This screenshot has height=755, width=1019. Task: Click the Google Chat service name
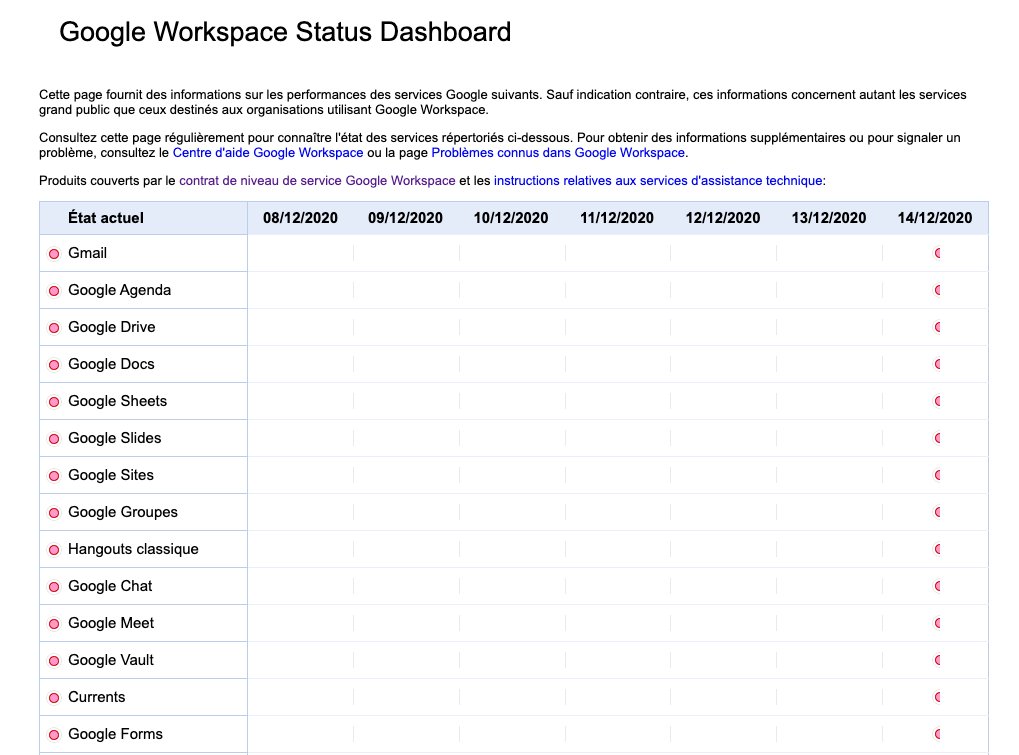110,587
